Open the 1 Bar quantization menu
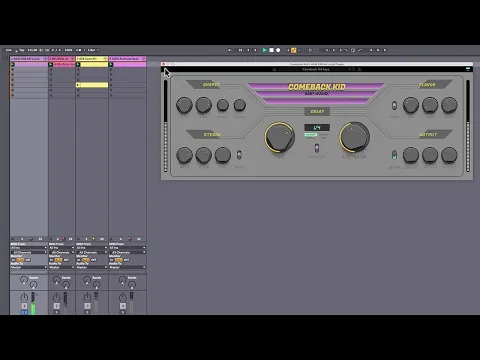 [92, 50]
